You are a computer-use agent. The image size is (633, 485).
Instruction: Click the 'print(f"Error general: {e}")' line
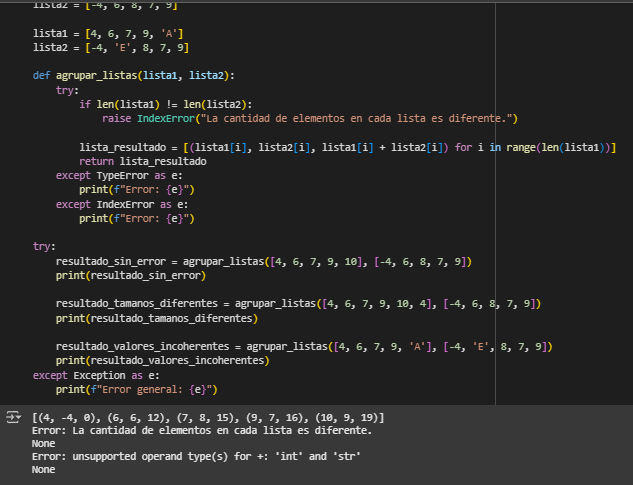tap(137, 390)
